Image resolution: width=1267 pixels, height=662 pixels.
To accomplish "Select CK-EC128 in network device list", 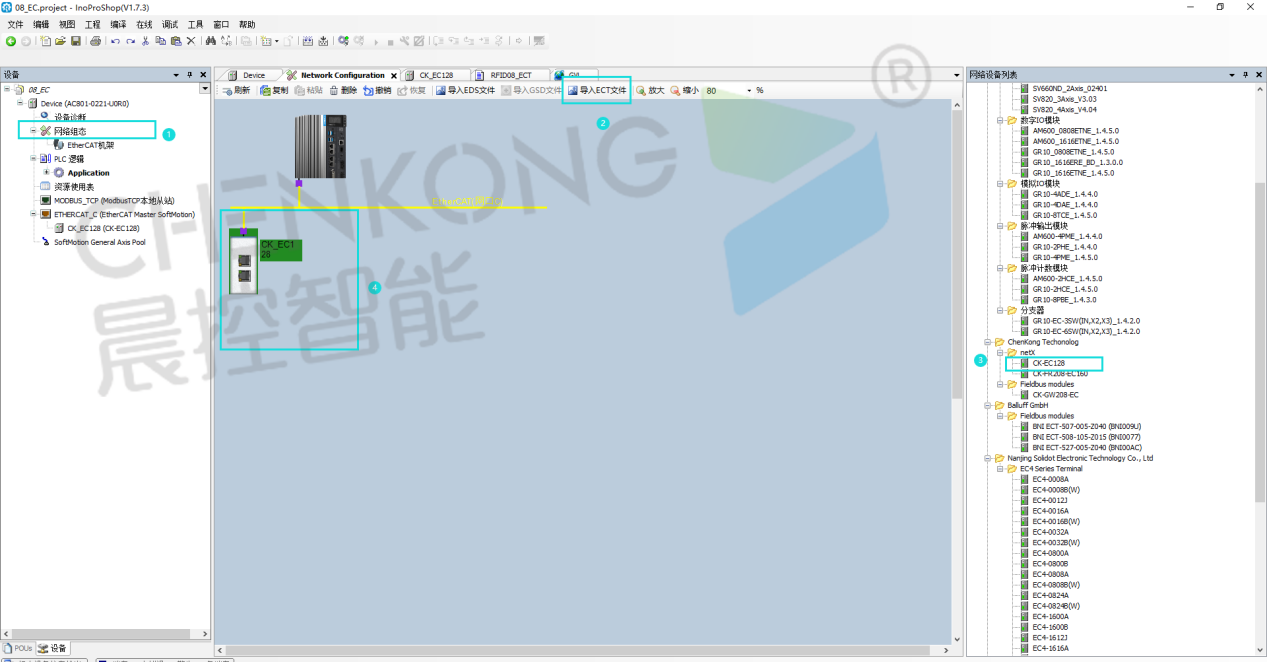I will (x=1048, y=363).
